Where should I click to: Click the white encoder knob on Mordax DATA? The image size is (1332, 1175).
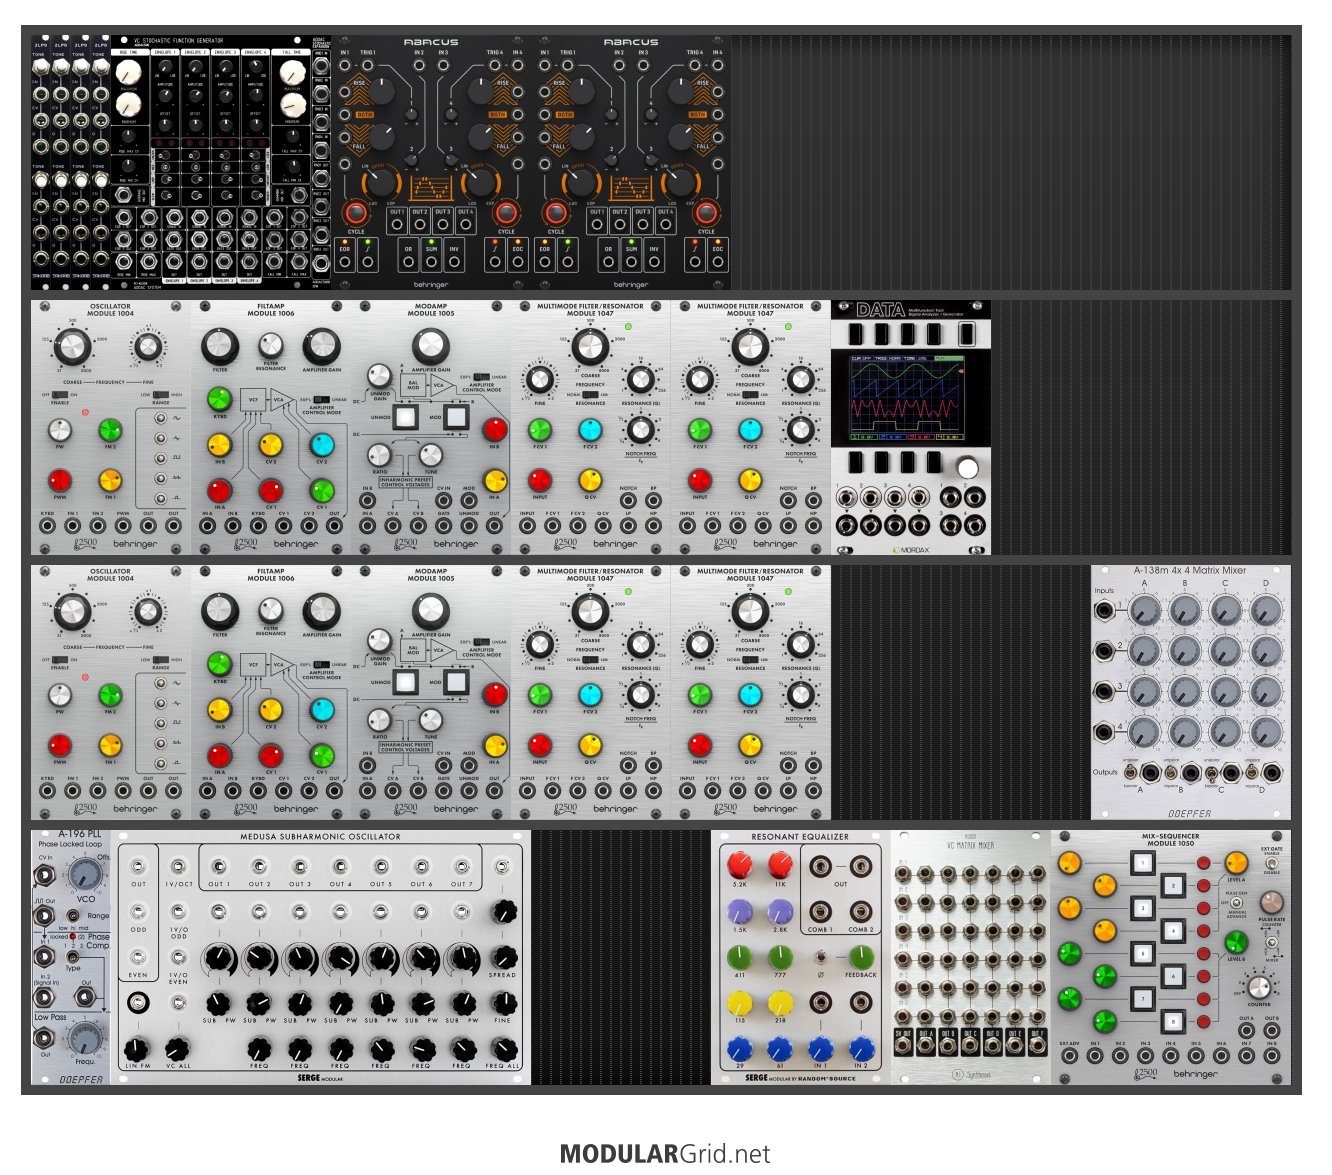tap(966, 468)
